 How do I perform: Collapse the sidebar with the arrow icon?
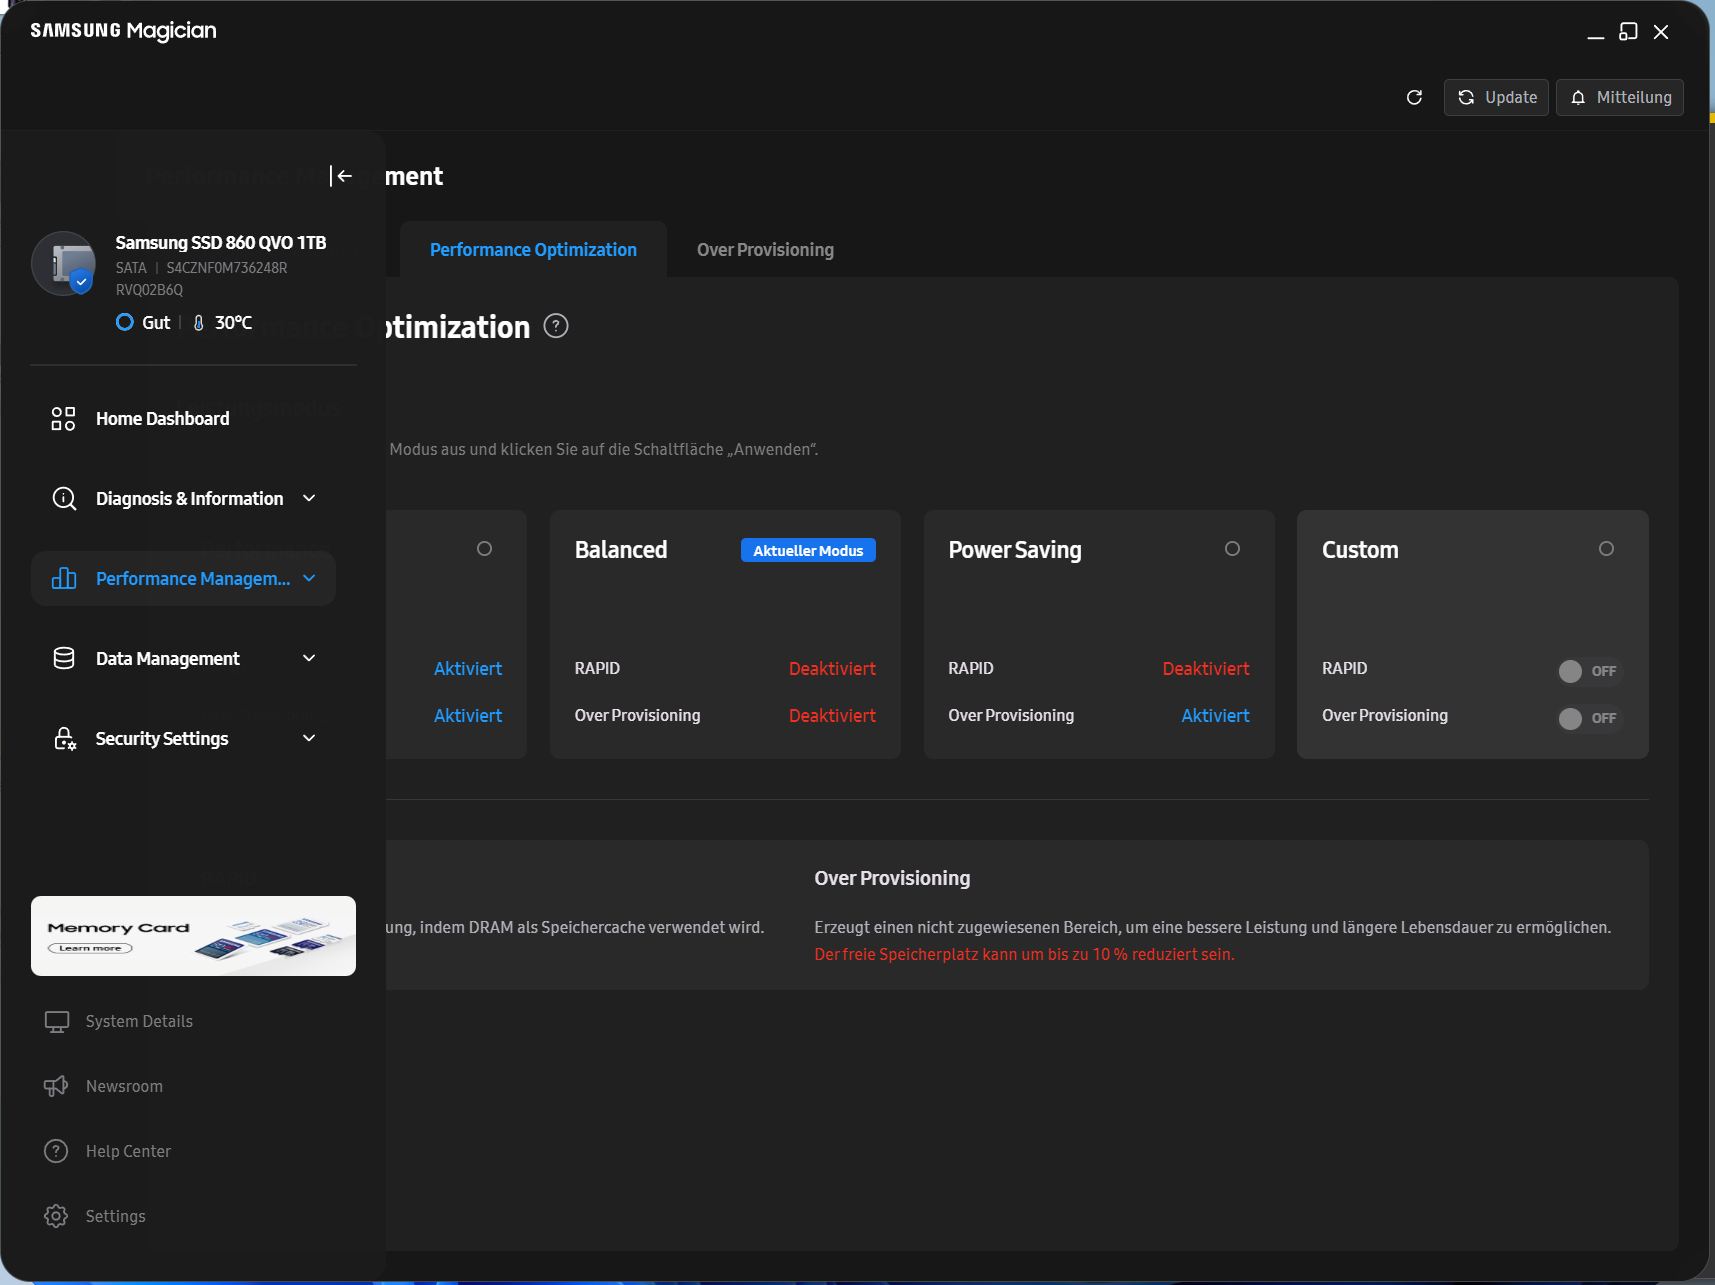tap(342, 176)
